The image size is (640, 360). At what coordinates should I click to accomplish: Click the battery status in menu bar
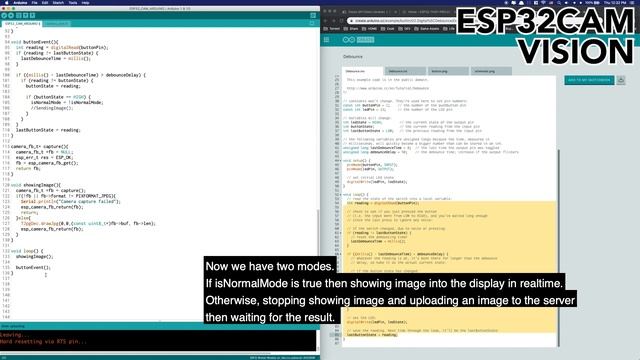593,2
